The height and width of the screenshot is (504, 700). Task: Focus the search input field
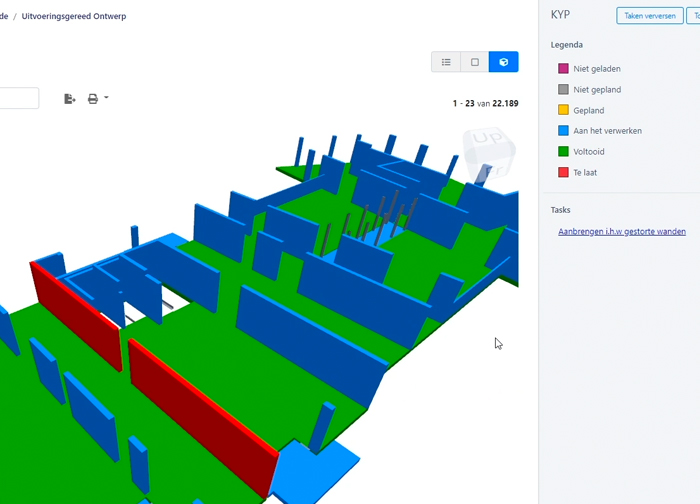pos(18,98)
